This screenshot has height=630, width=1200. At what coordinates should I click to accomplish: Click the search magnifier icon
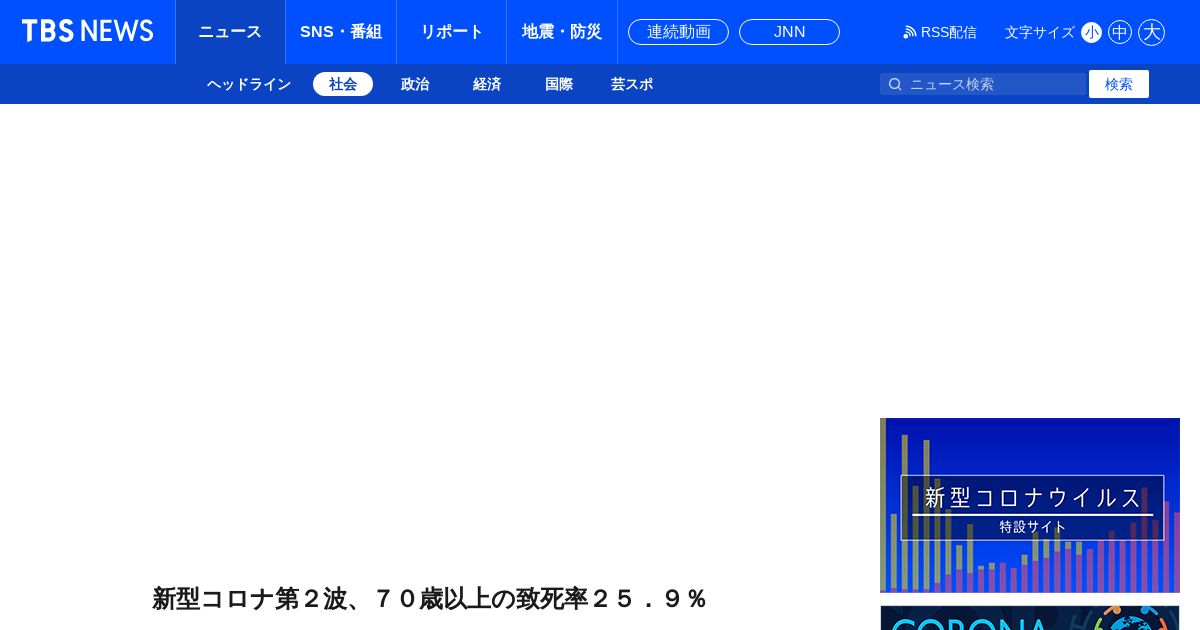point(895,84)
